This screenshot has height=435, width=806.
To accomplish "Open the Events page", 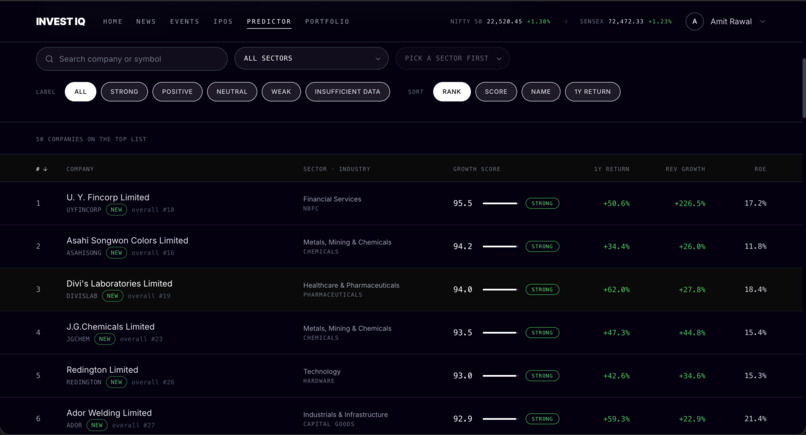I will coord(185,22).
